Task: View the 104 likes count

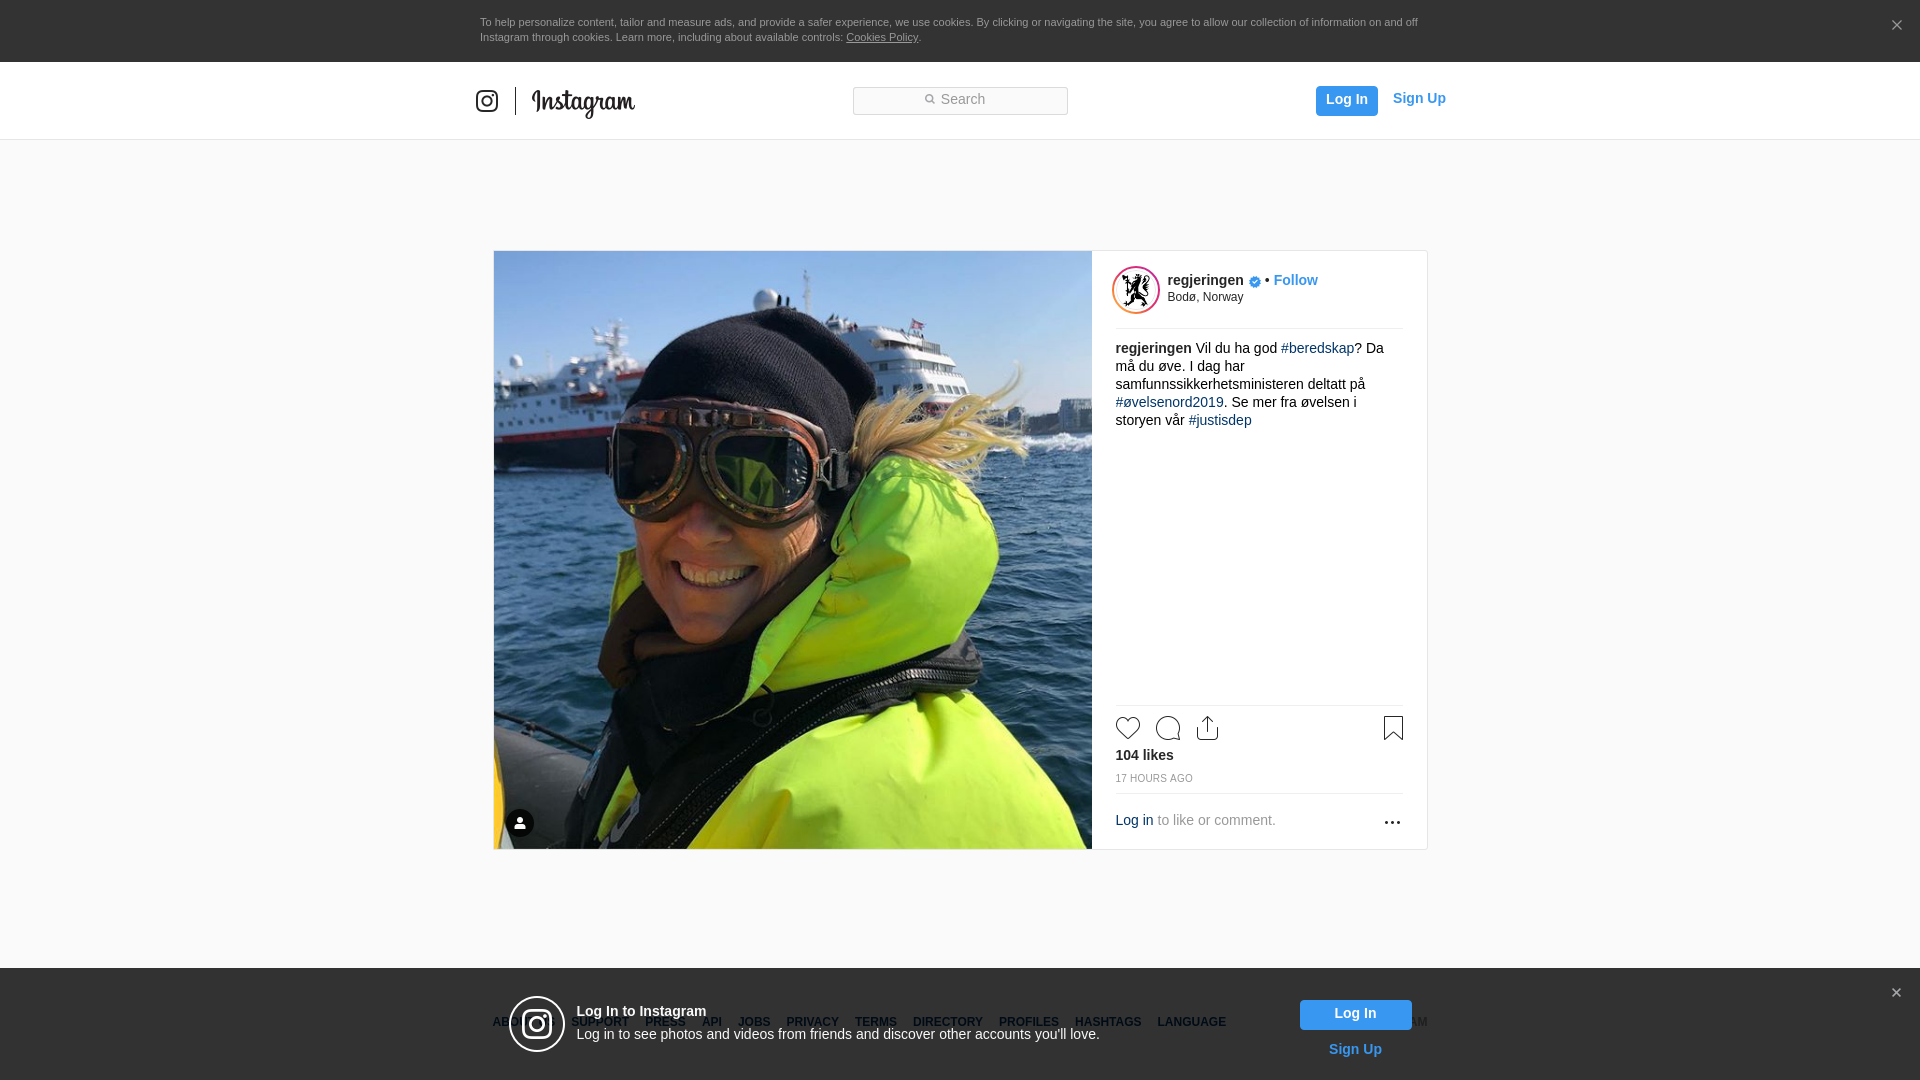Action: click(x=1144, y=755)
